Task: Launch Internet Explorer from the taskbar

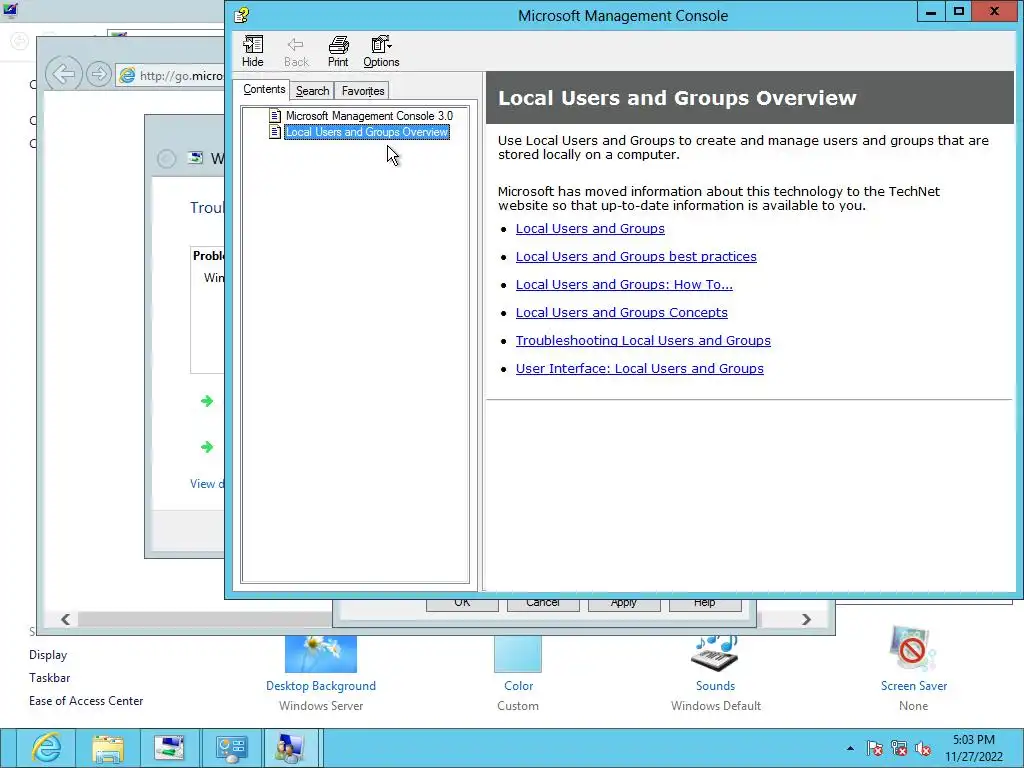Action: coord(46,748)
